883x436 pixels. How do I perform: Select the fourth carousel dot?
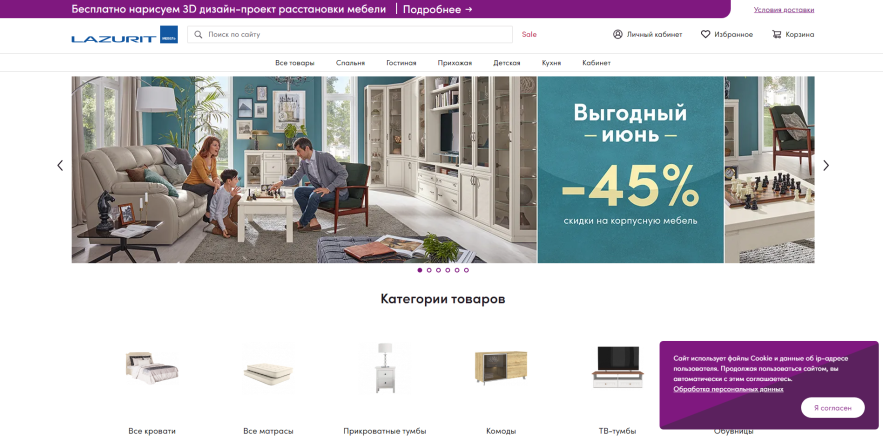point(448,270)
